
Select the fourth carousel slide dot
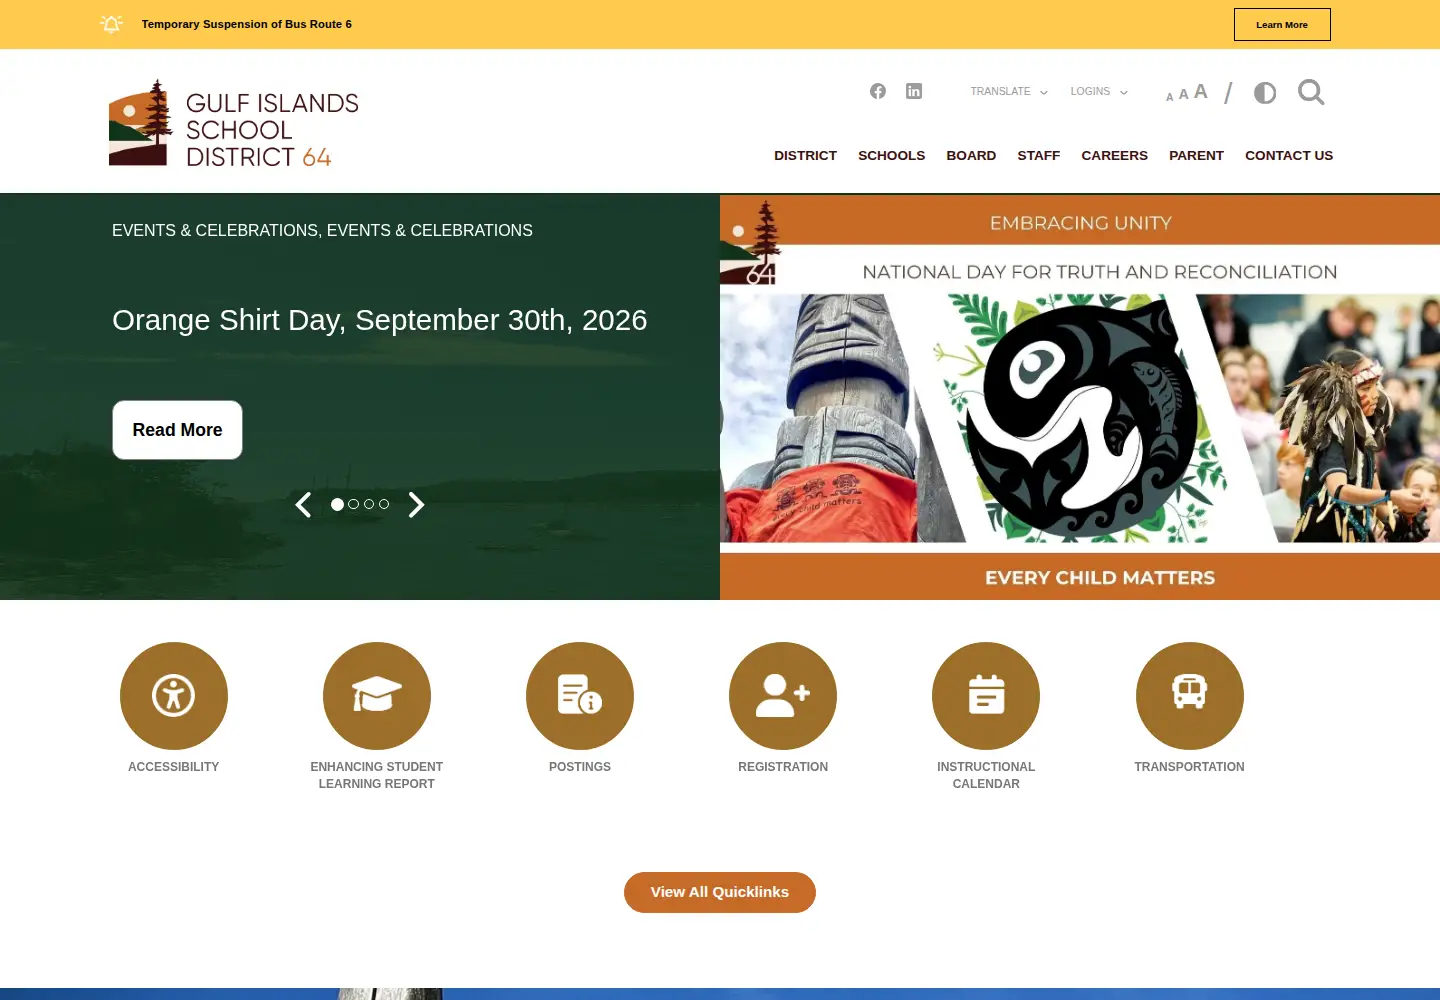[x=384, y=505]
